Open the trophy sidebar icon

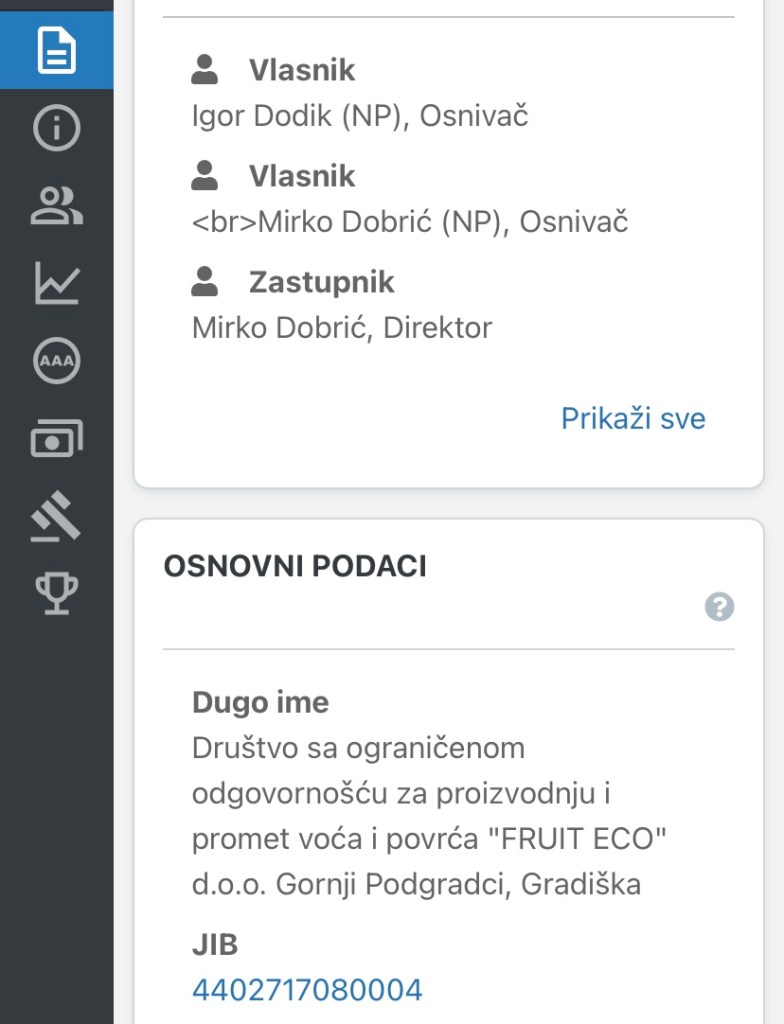(56, 593)
